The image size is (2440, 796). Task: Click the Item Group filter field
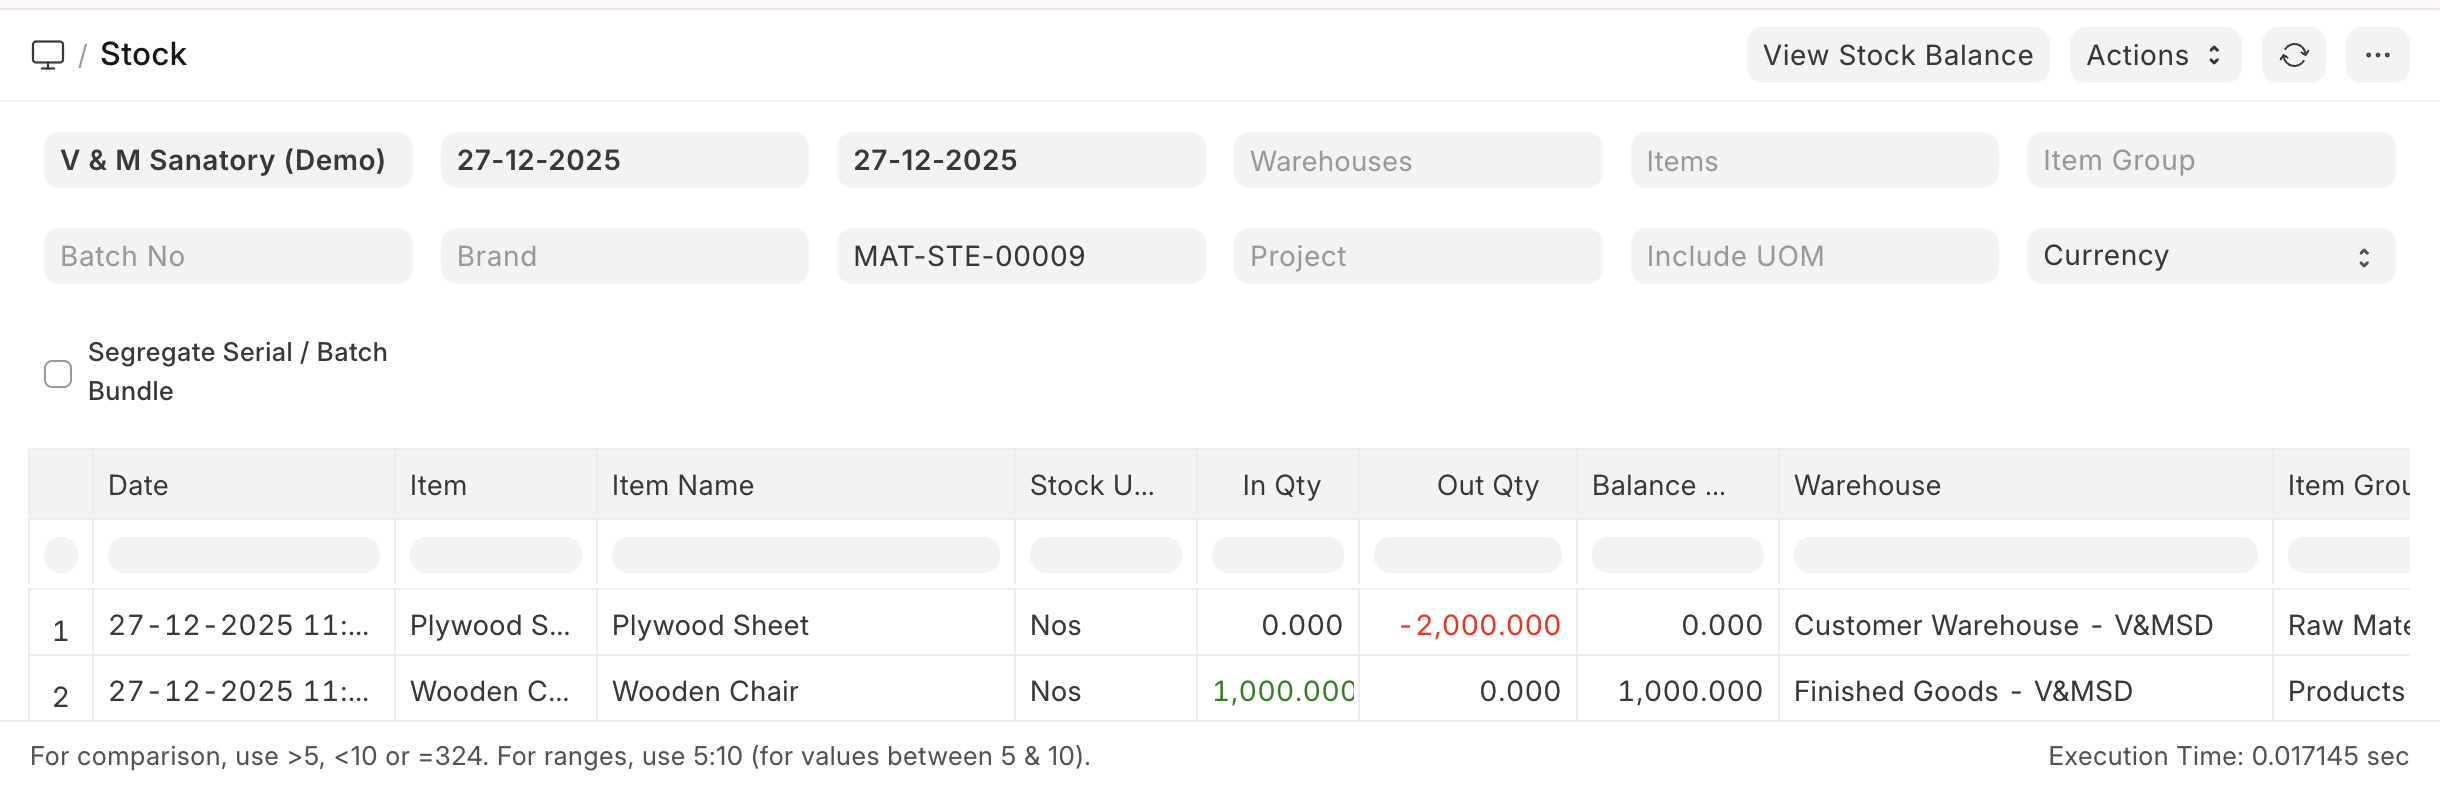tap(2209, 159)
